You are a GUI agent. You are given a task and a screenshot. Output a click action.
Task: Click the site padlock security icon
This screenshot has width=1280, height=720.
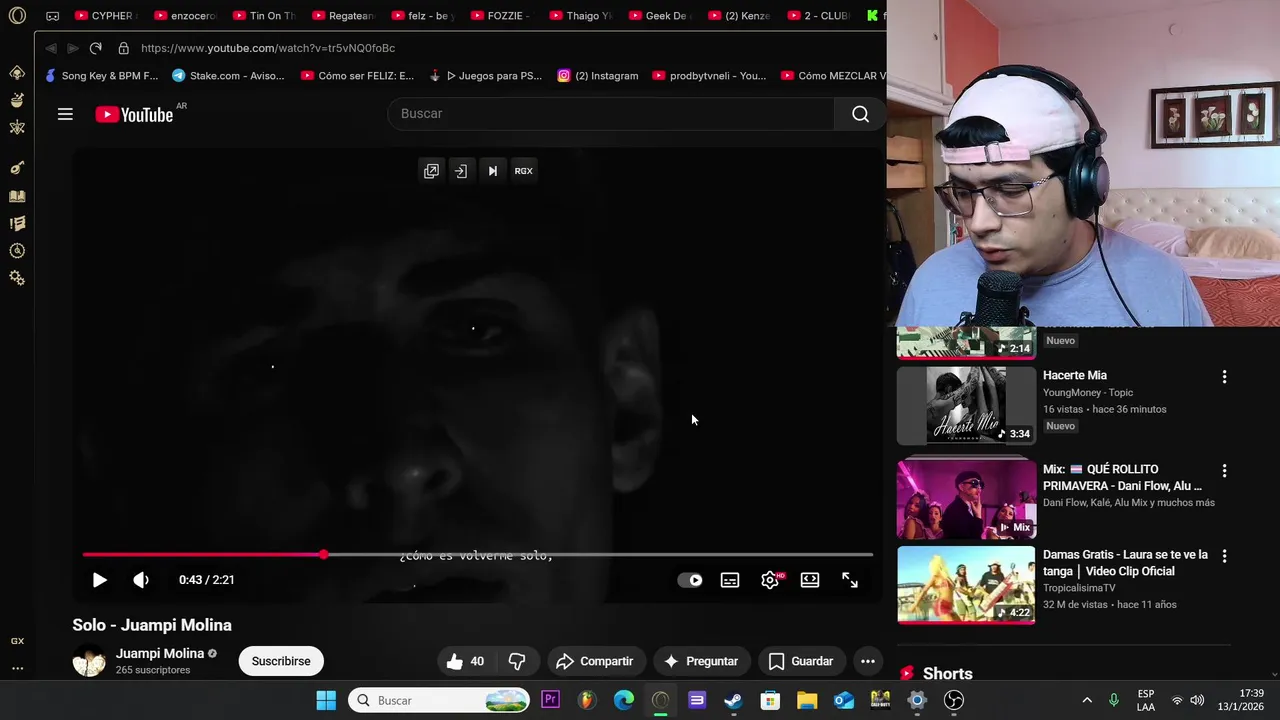tap(123, 48)
